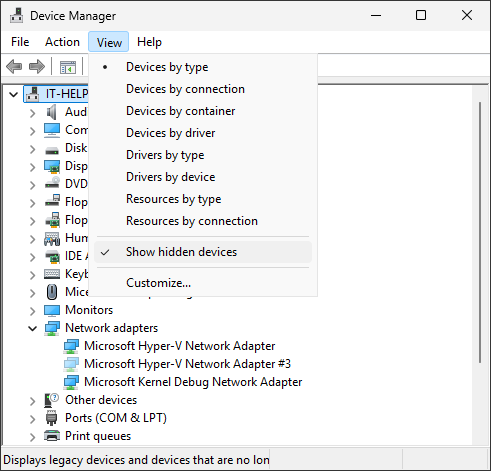The image size is (491, 471).
Task: Select the Devices by type view
Action: click(x=203, y=67)
